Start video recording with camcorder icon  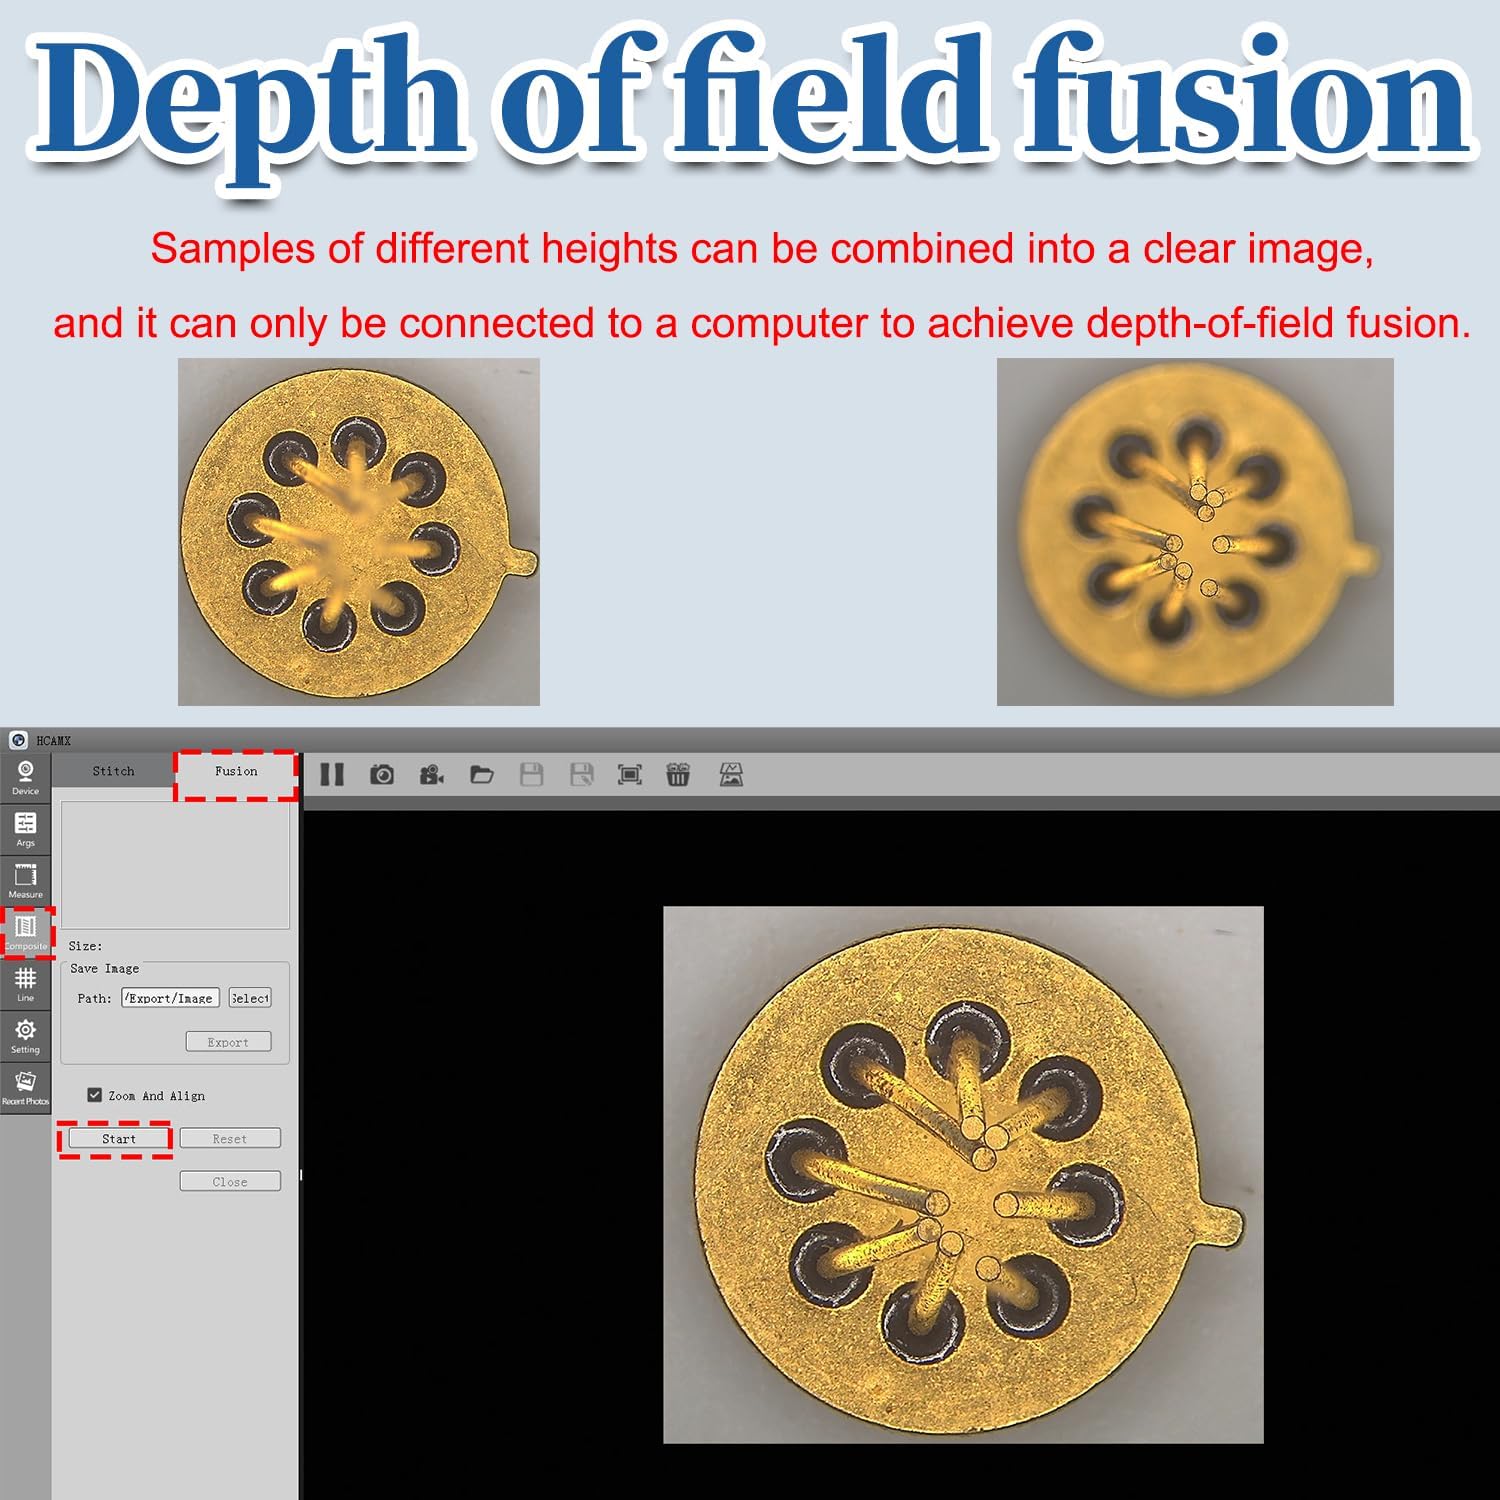432,774
